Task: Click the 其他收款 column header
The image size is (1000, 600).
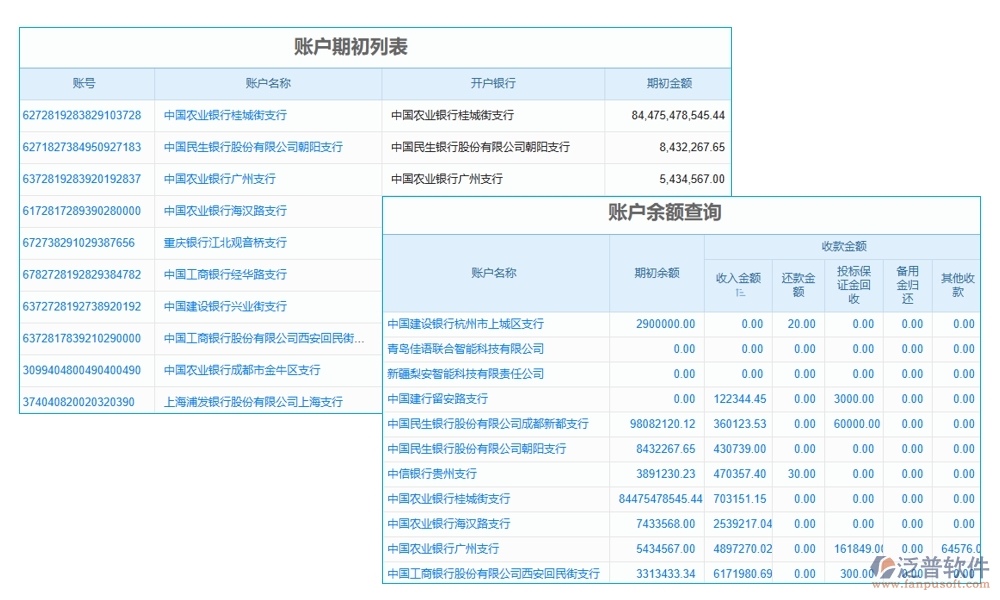Action: [x=956, y=278]
